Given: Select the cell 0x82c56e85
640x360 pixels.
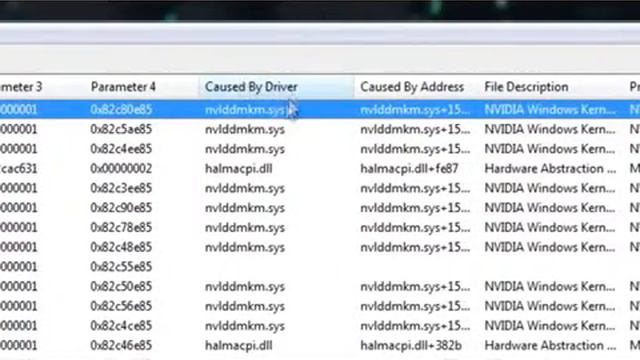Looking at the screenshot, I should [x=121, y=306].
